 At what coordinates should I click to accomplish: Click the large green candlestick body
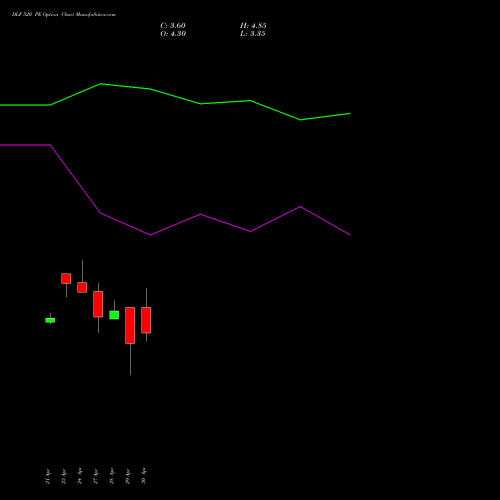point(114,315)
